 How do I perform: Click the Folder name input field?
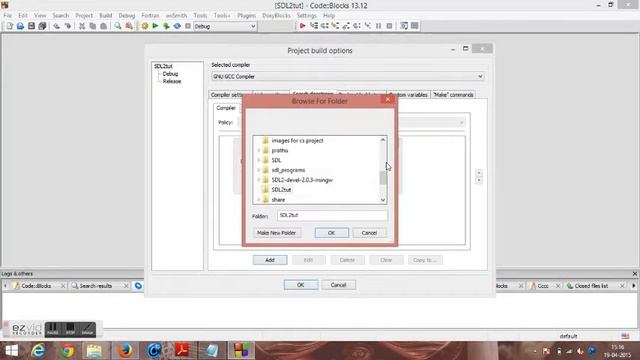(x=332, y=216)
